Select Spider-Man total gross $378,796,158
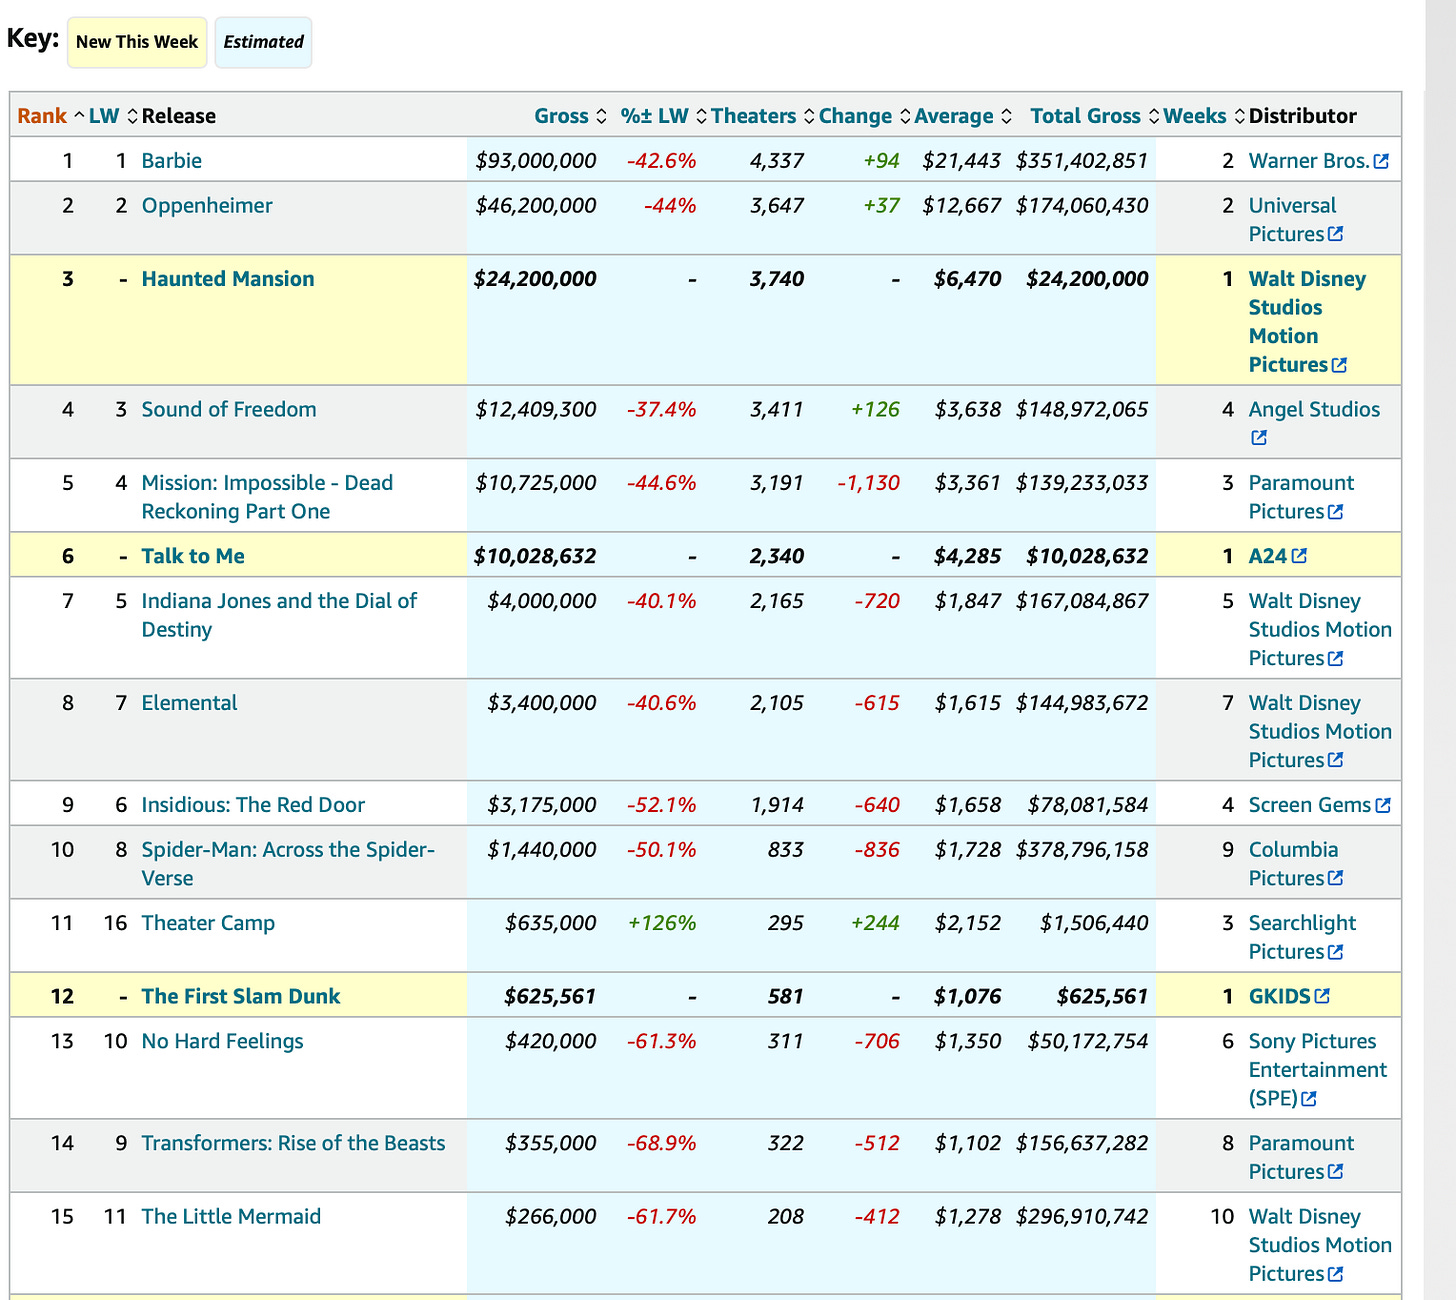This screenshot has width=1456, height=1300. pyautogui.click(x=1082, y=850)
